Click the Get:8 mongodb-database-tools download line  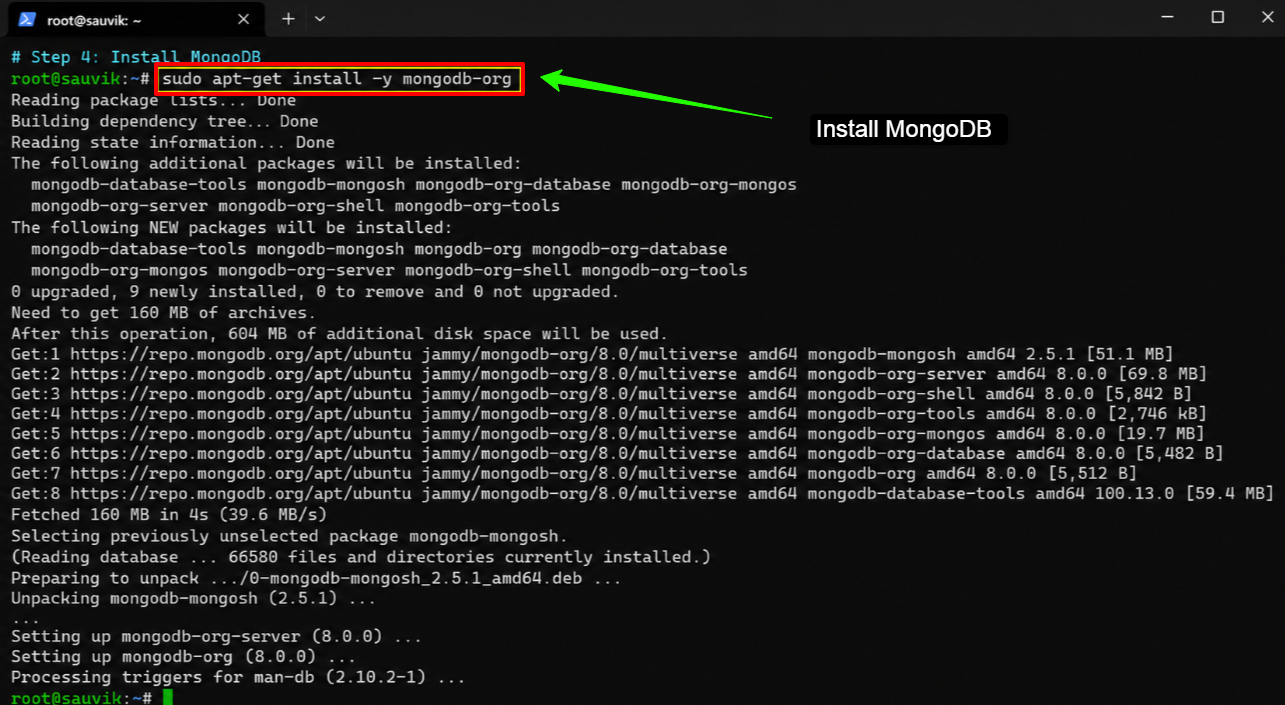tap(642, 493)
